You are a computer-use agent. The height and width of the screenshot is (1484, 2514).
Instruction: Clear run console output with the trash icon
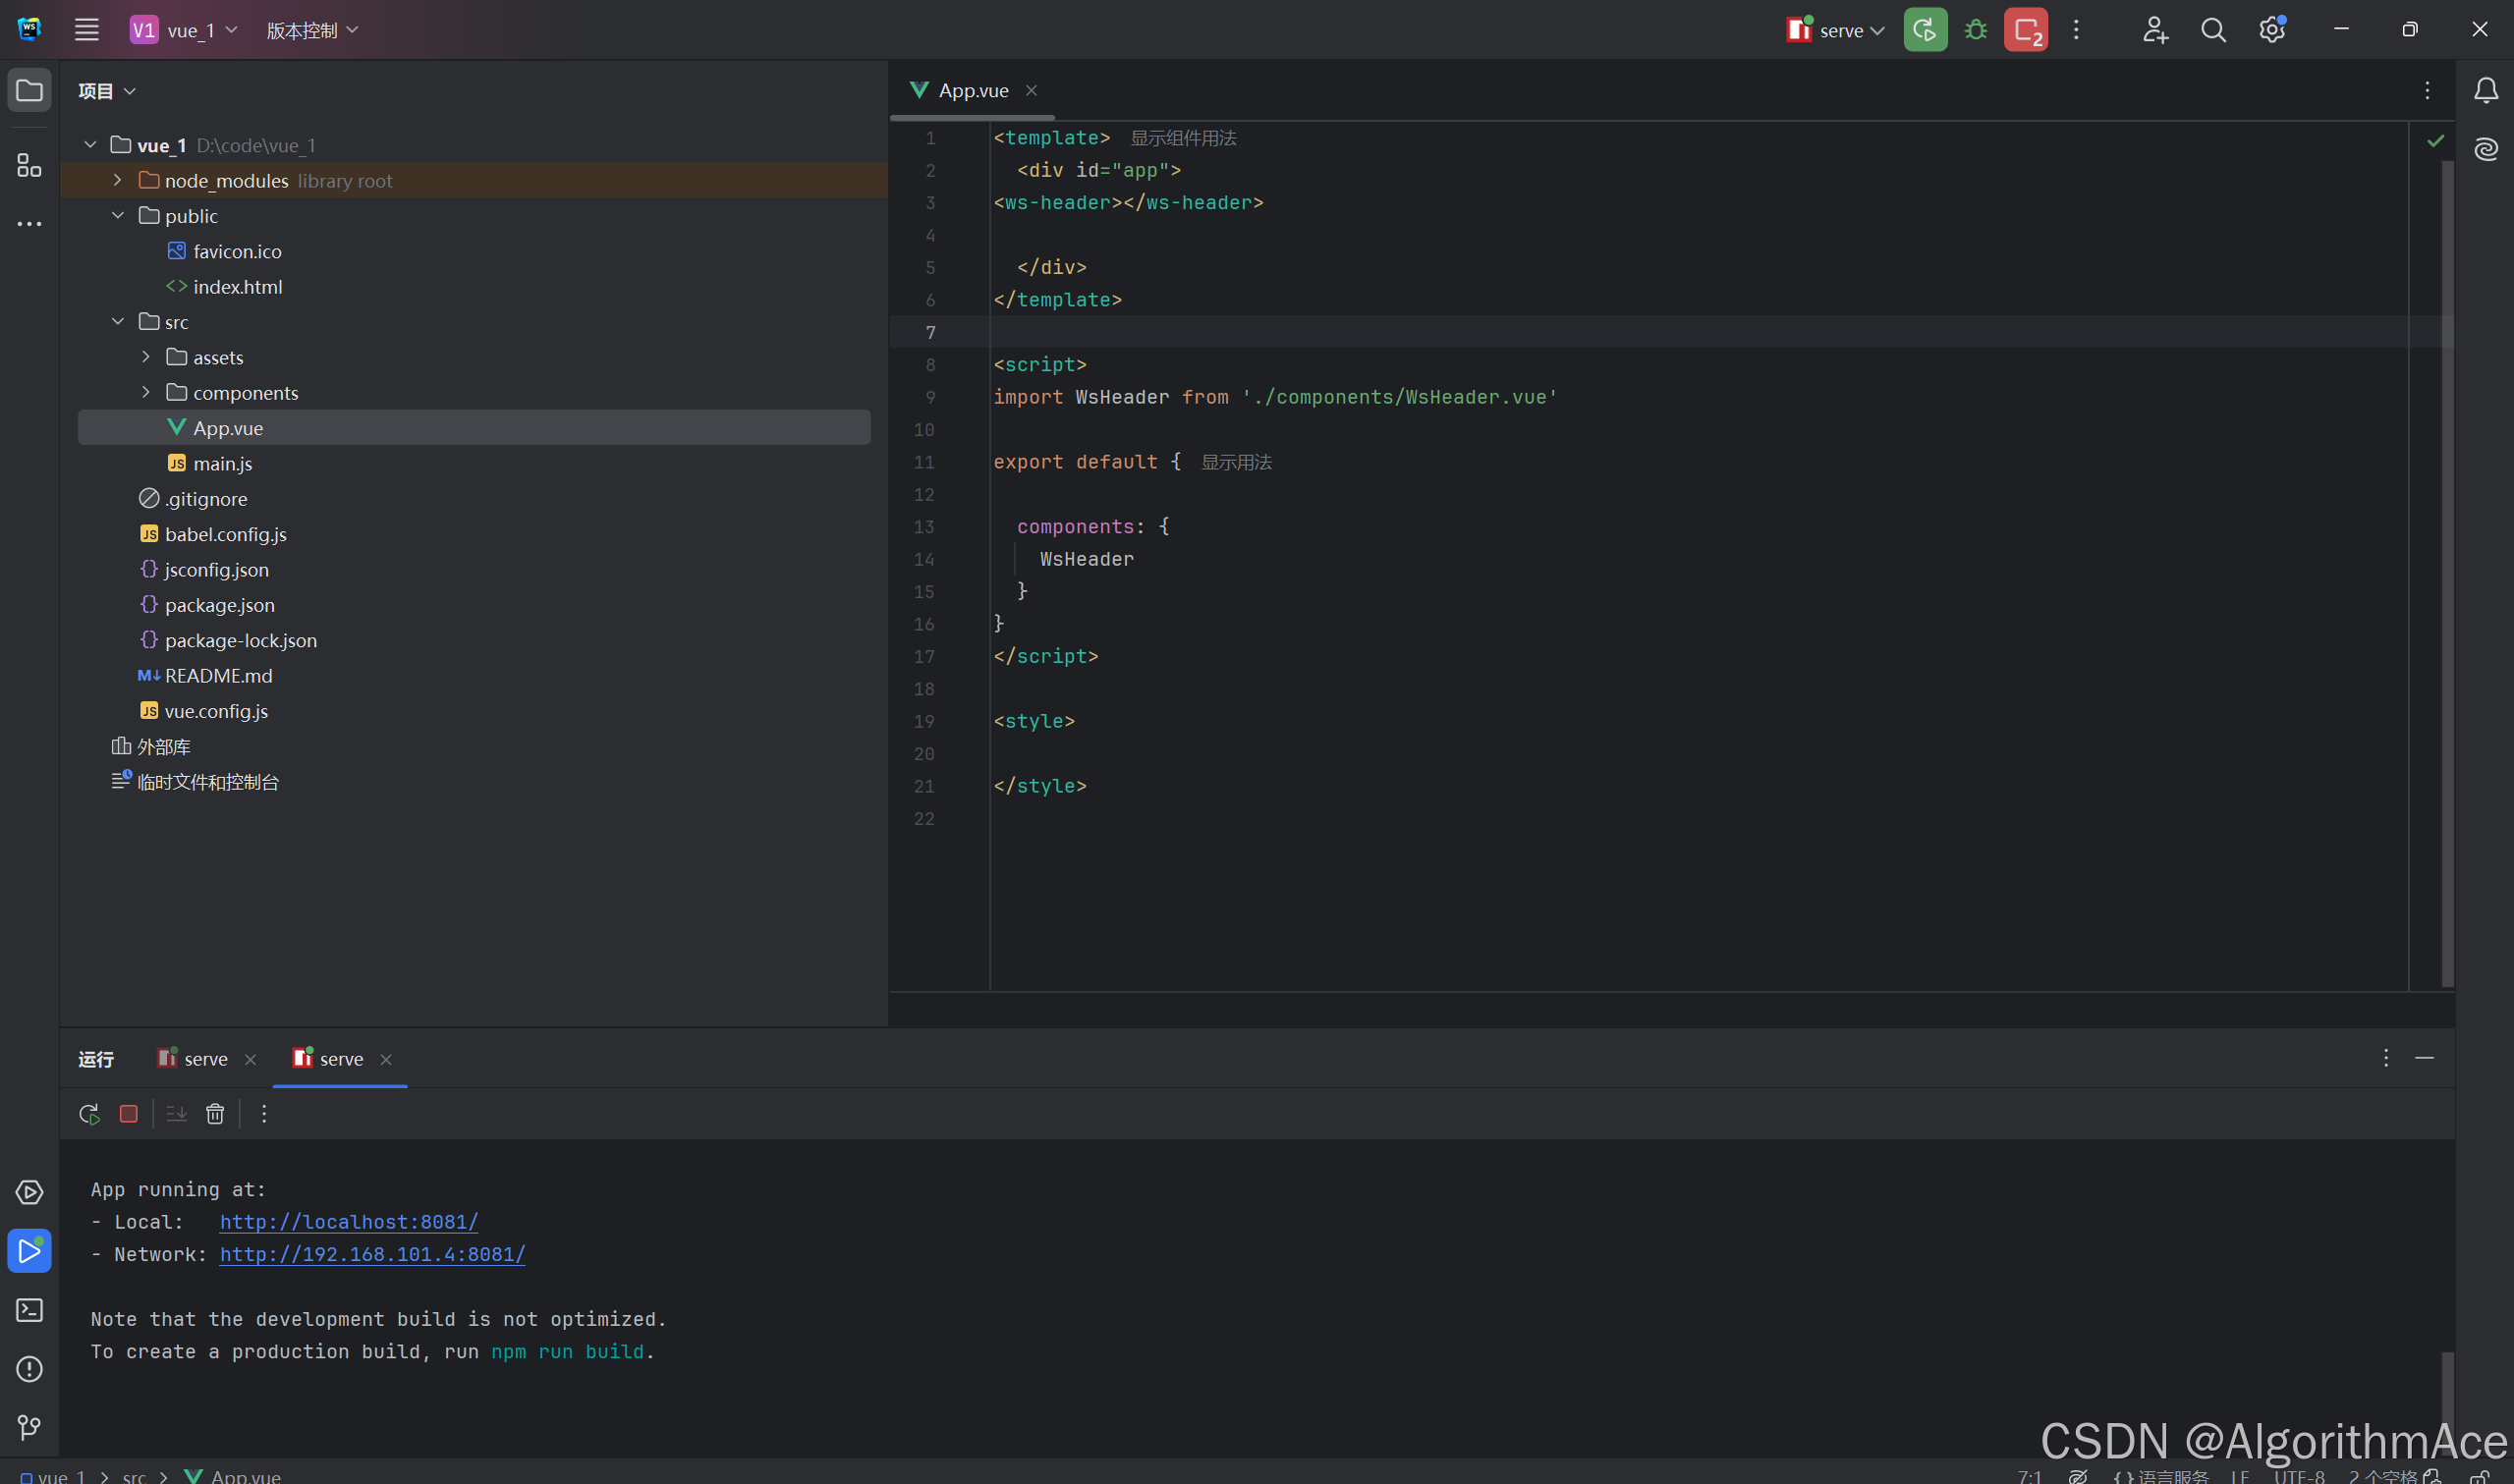(215, 1114)
